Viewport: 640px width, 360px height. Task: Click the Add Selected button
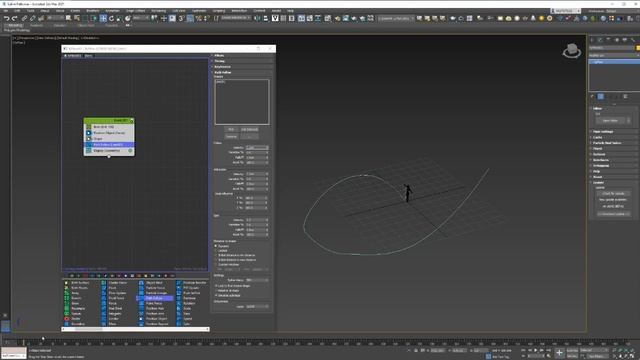click(249, 129)
